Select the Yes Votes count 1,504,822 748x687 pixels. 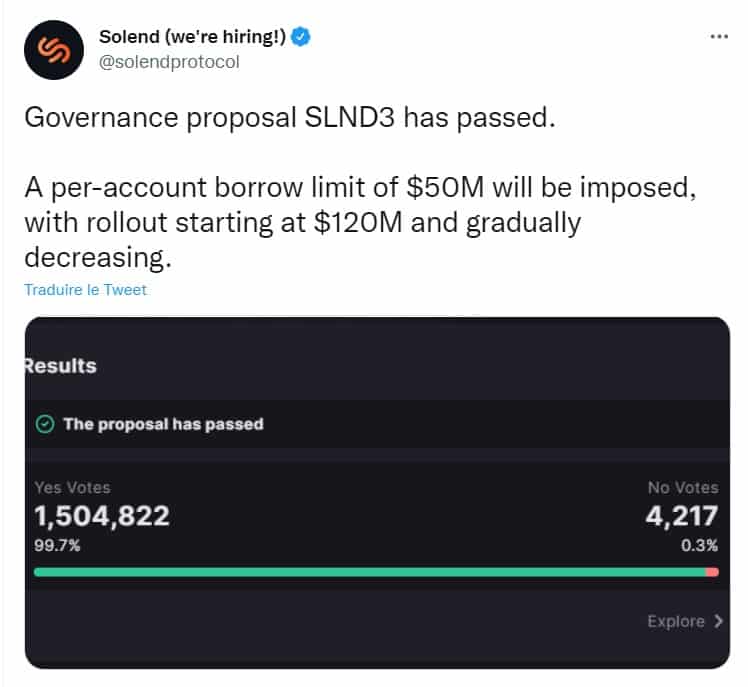tap(102, 516)
